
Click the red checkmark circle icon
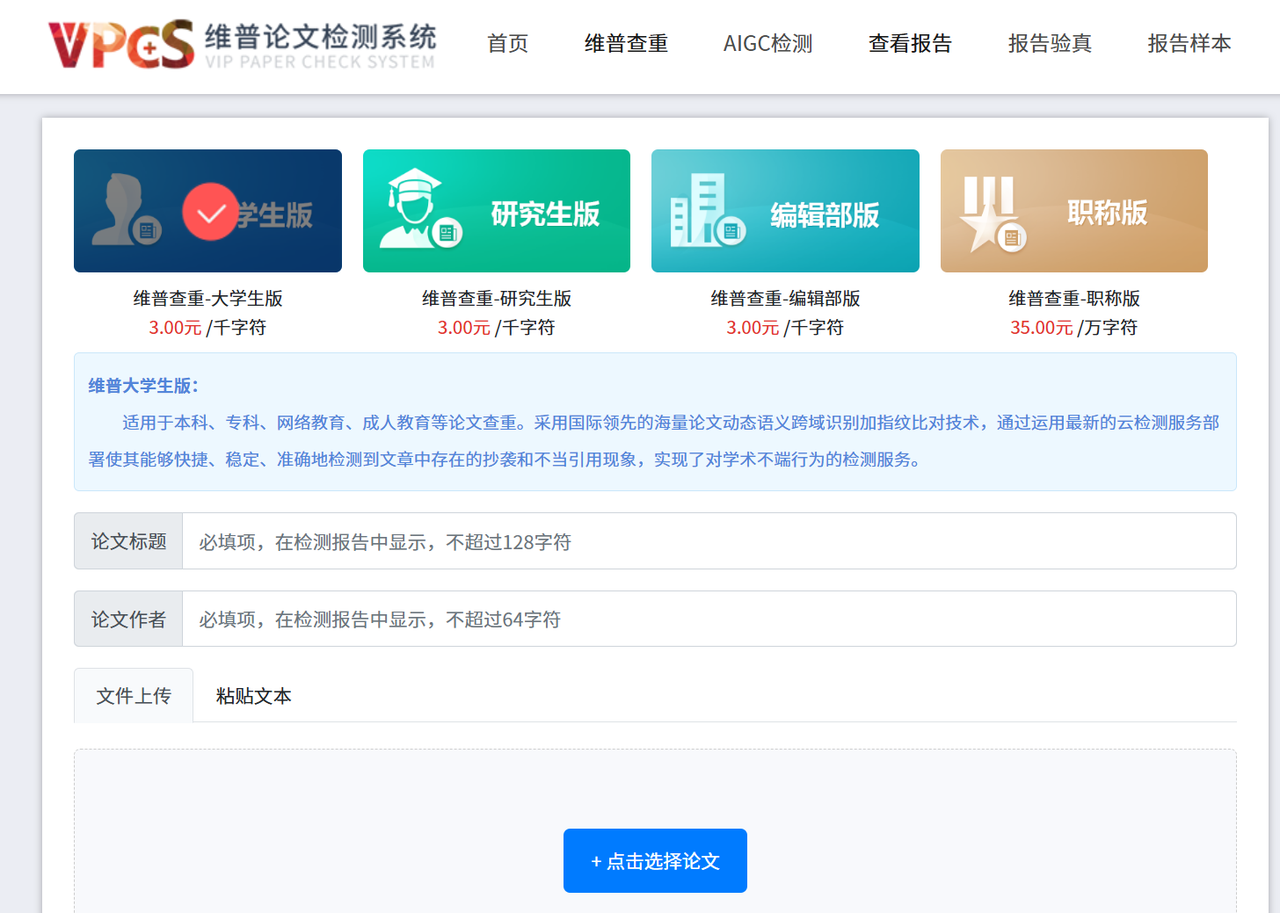(x=212, y=212)
